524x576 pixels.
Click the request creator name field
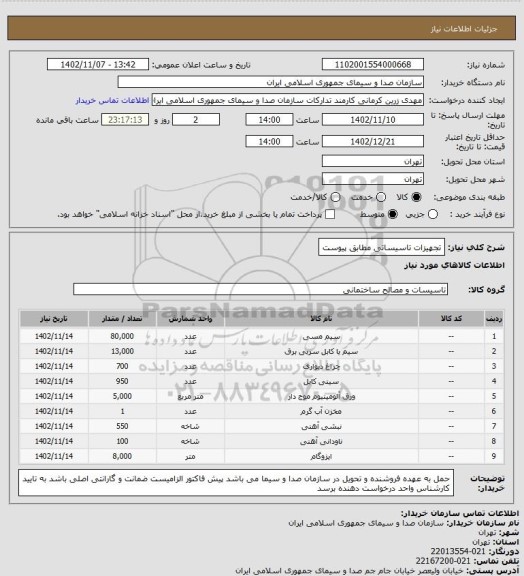tap(288, 100)
